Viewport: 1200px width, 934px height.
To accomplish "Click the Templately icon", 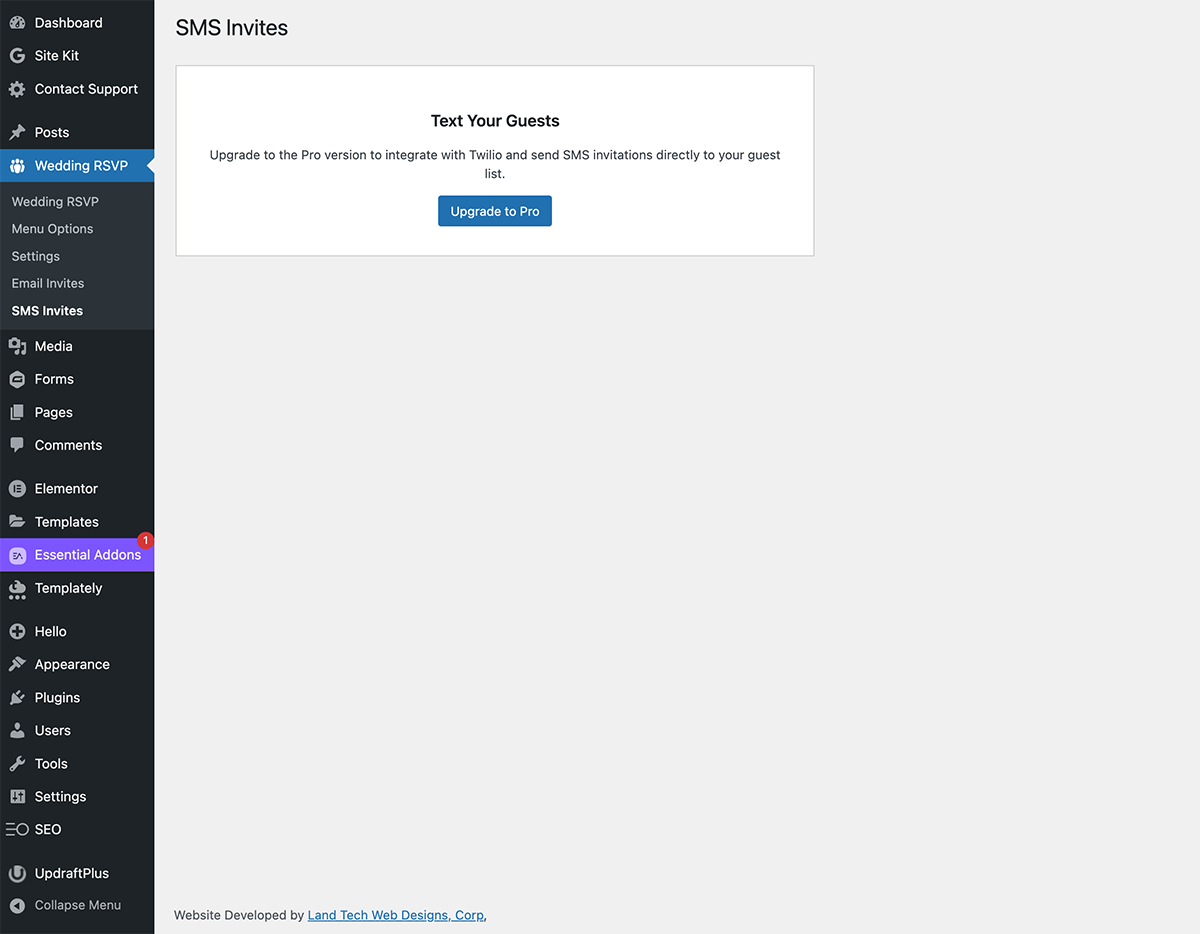I will pos(16,589).
